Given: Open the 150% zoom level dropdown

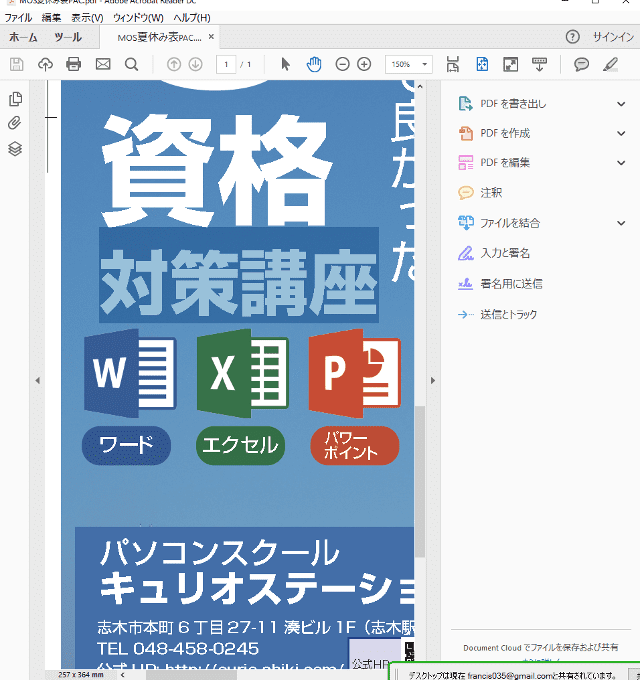Looking at the screenshot, I should pos(424,65).
